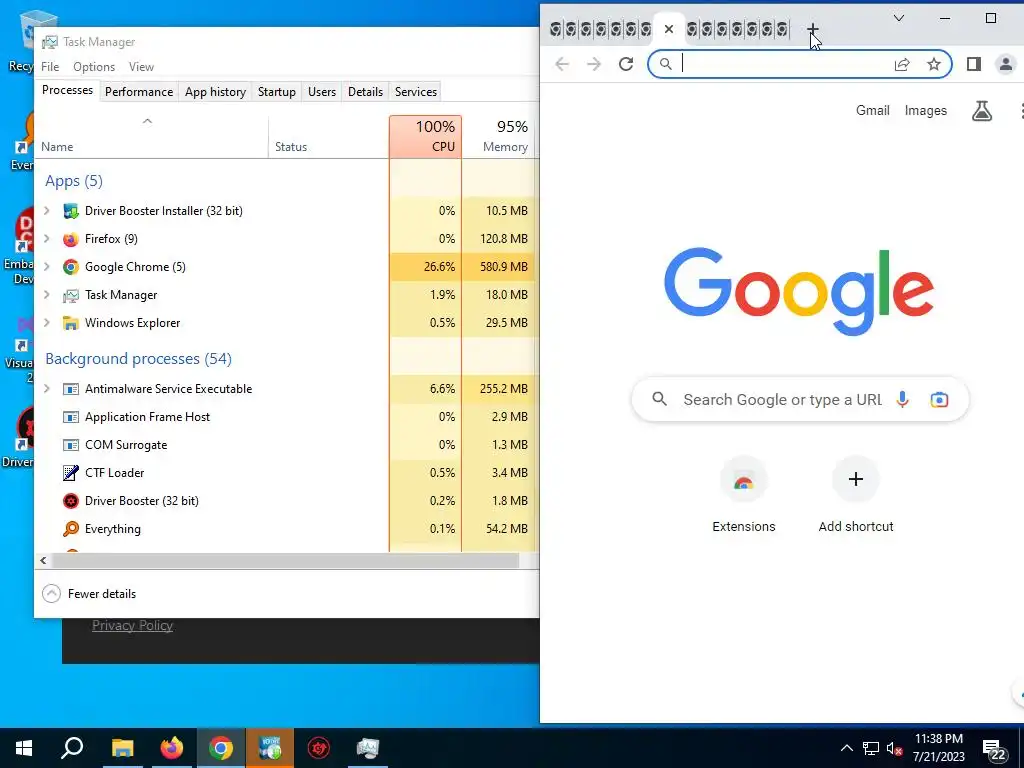The width and height of the screenshot is (1024, 768).
Task: Click Task Manager horizontal scrollbar thumb
Action: point(285,560)
